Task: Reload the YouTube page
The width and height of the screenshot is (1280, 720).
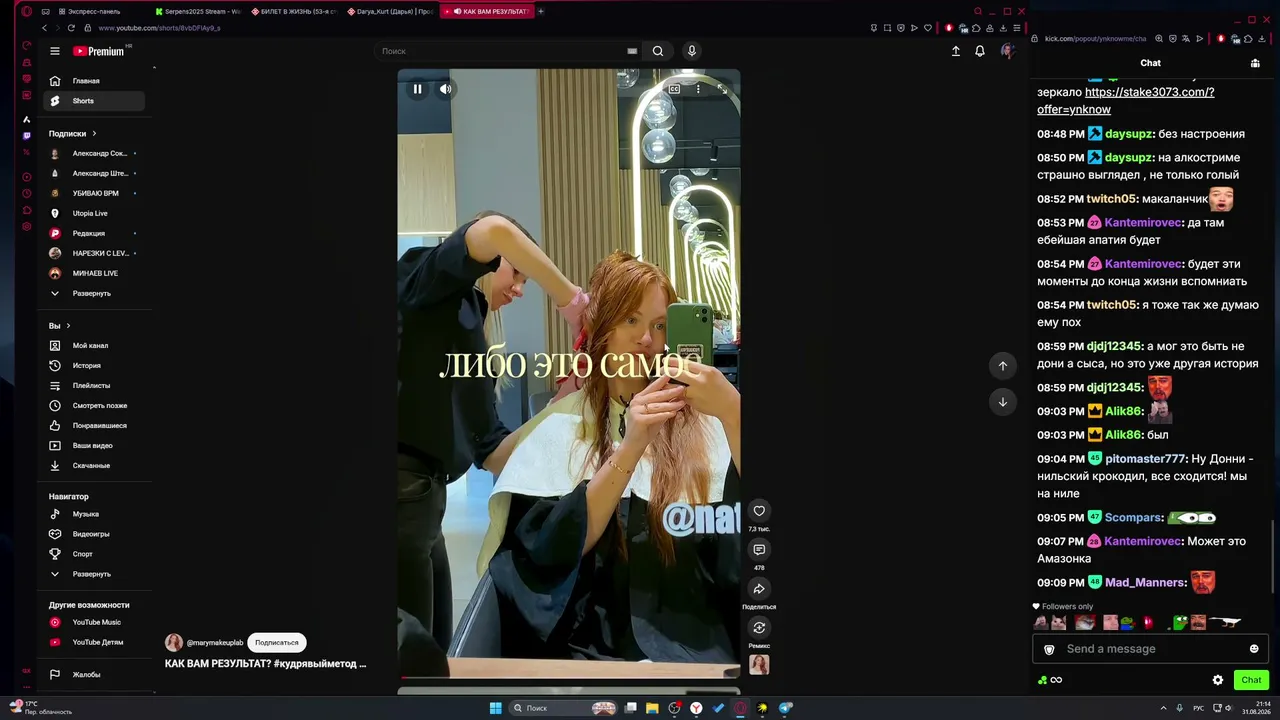Action: [70, 28]
